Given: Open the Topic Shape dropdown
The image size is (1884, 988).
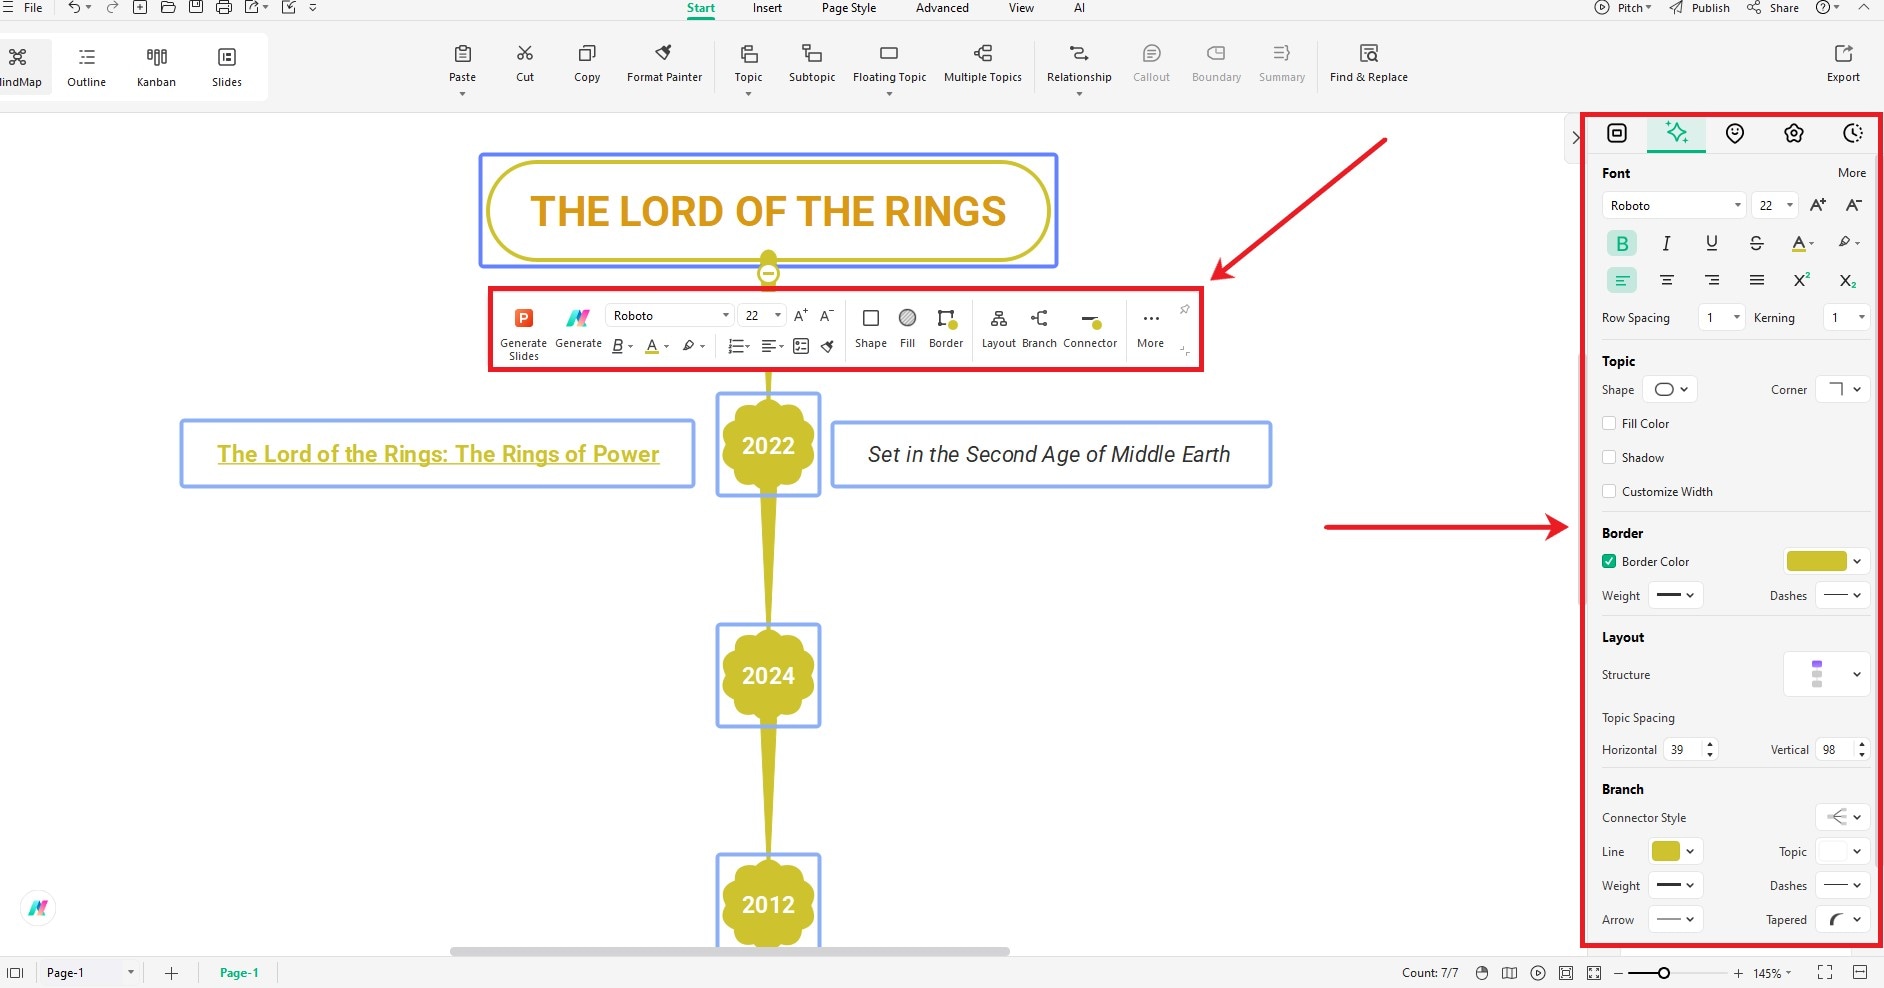Looking at the screenshot, I should 1670,389.
